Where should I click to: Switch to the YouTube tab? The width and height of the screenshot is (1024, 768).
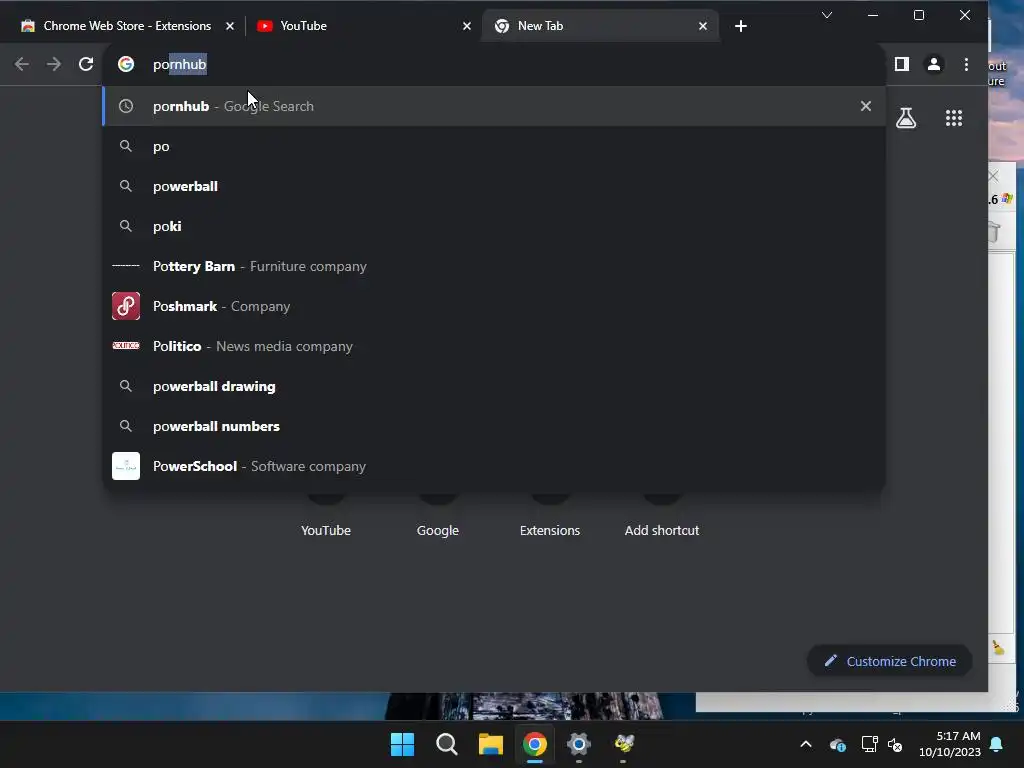tap(363, 26)
